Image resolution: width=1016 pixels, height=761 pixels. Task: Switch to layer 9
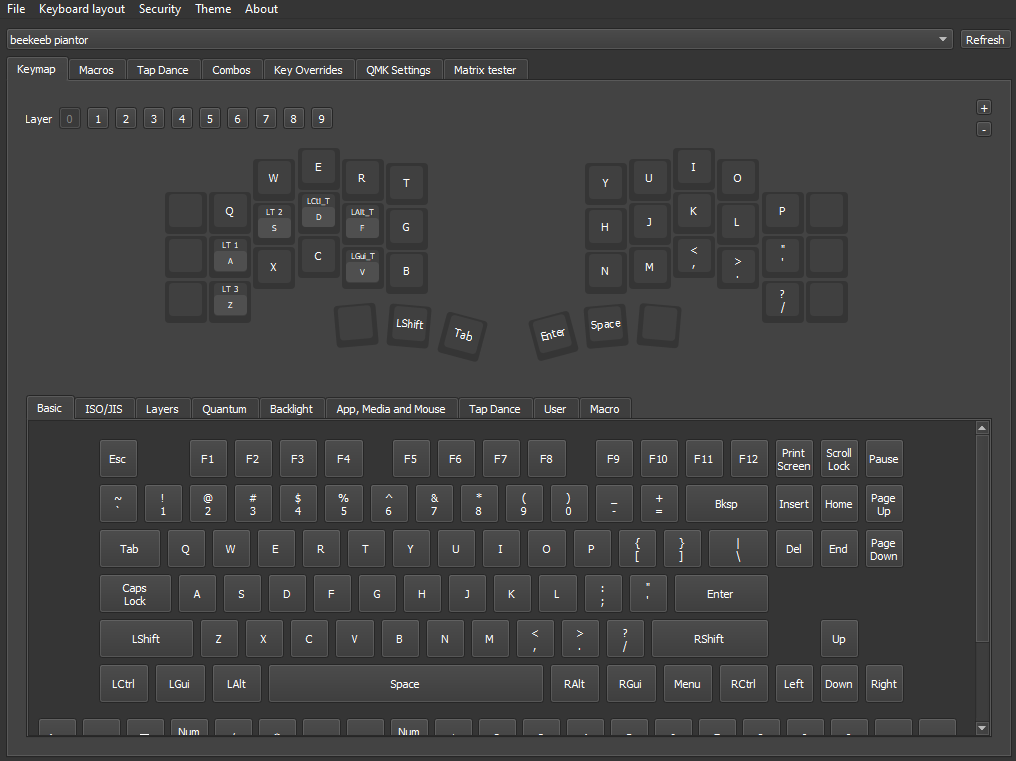click(x=320, y=119)
